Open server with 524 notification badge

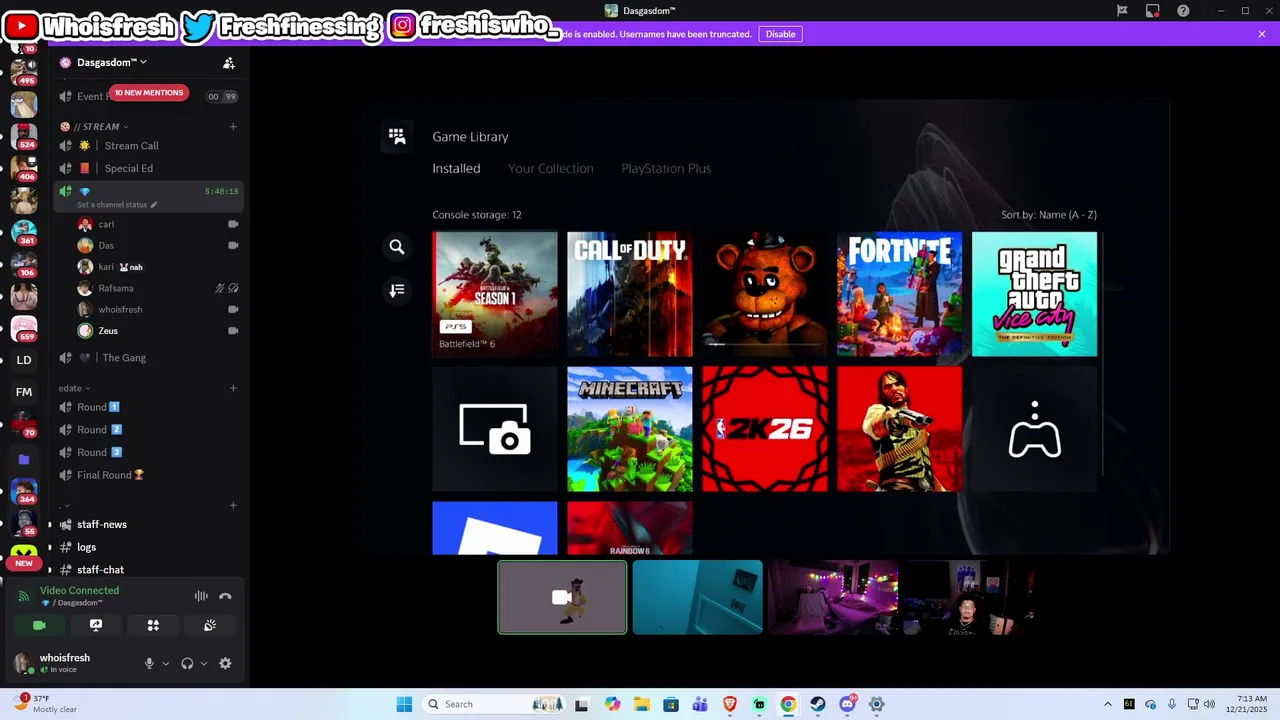[24, 135]
